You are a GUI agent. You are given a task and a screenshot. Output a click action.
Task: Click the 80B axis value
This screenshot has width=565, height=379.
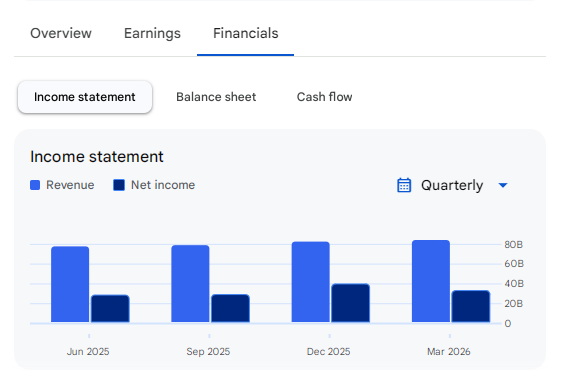[513, 245]
